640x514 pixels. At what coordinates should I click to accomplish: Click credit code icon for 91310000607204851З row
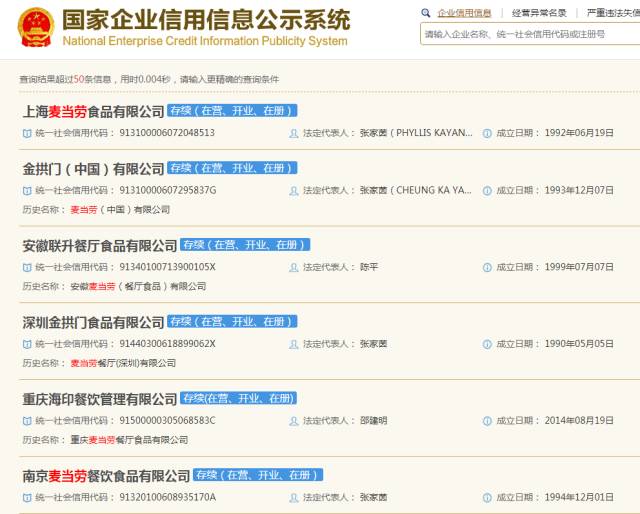coord(27,133)
